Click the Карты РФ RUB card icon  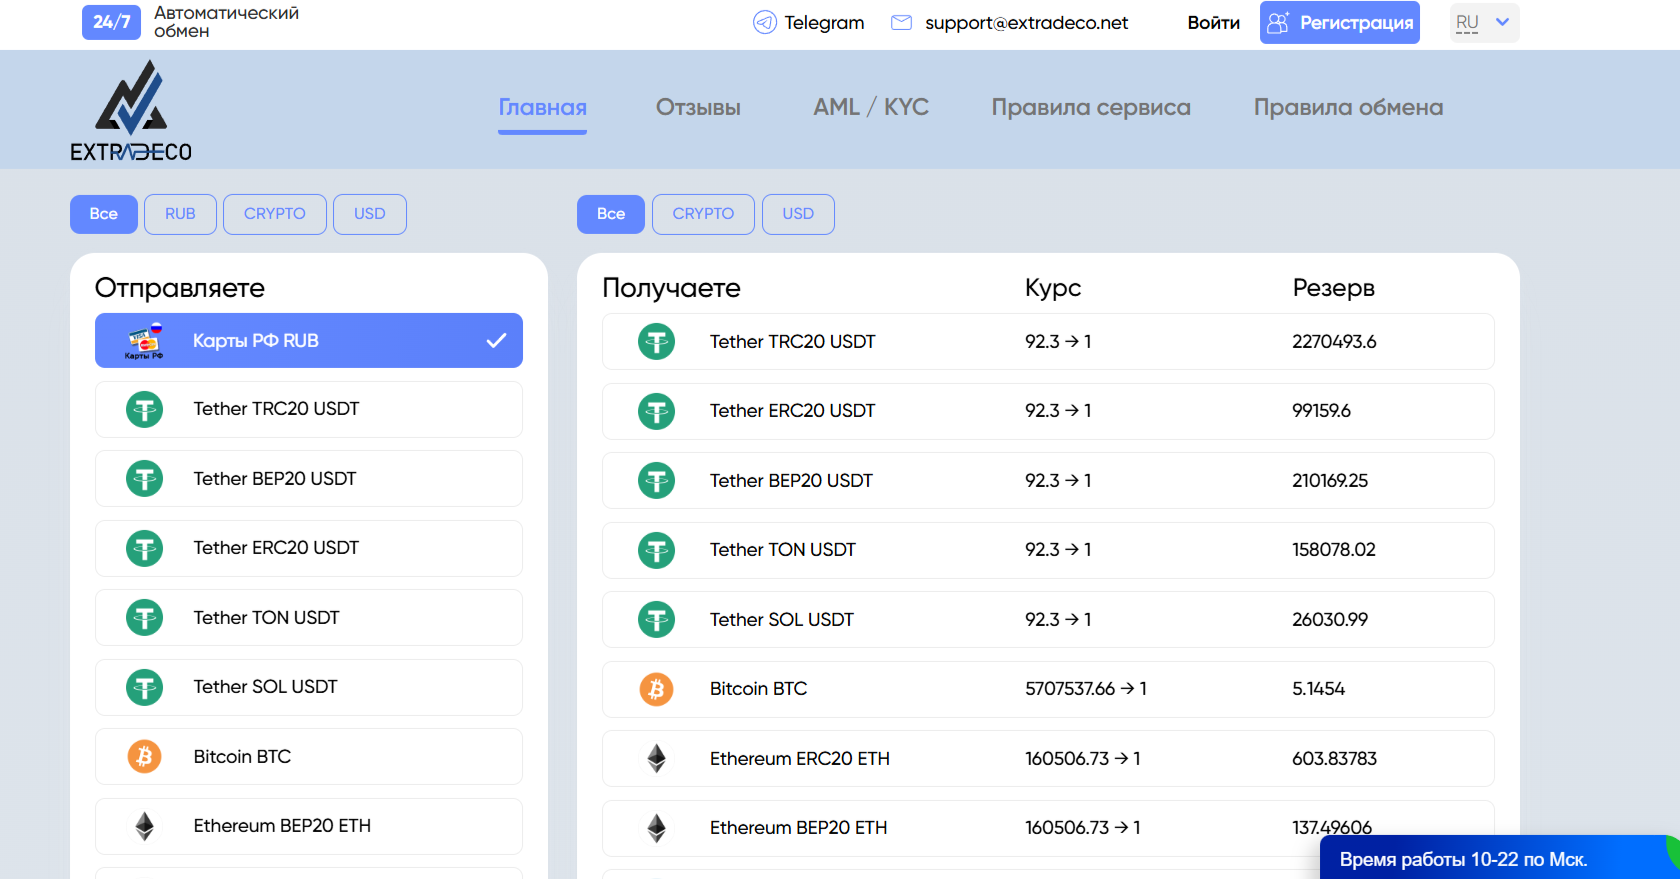pyautogui.click(x=144, y=341)
